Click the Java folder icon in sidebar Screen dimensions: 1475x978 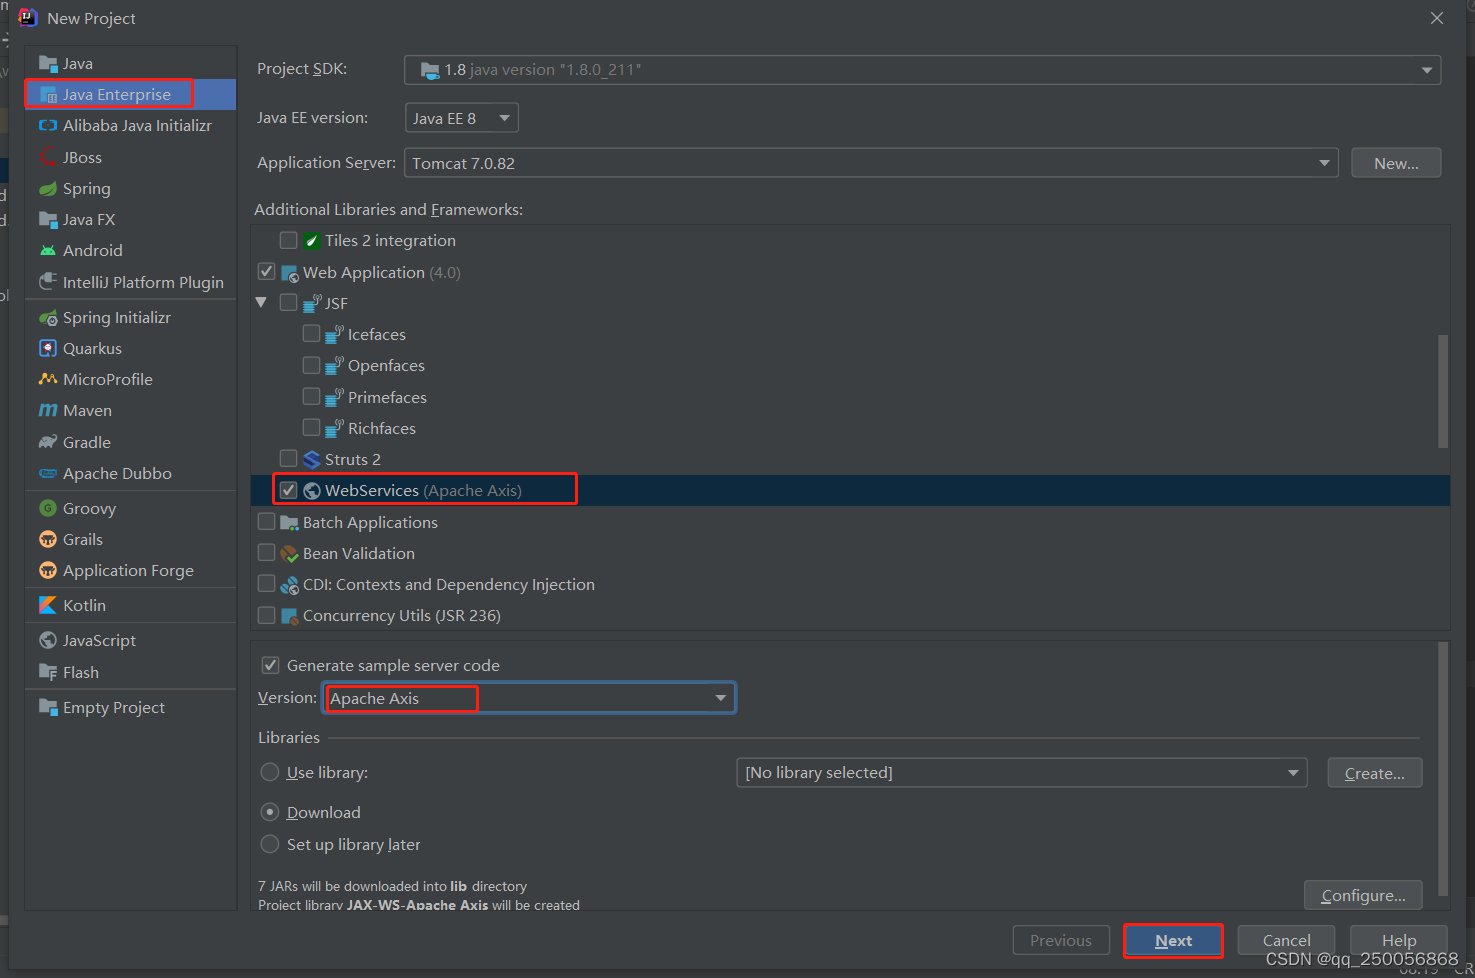[x=48, y=63]
